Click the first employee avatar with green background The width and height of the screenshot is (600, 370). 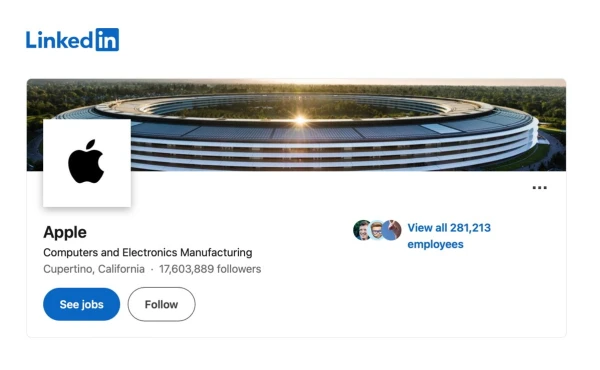[362, 230]
